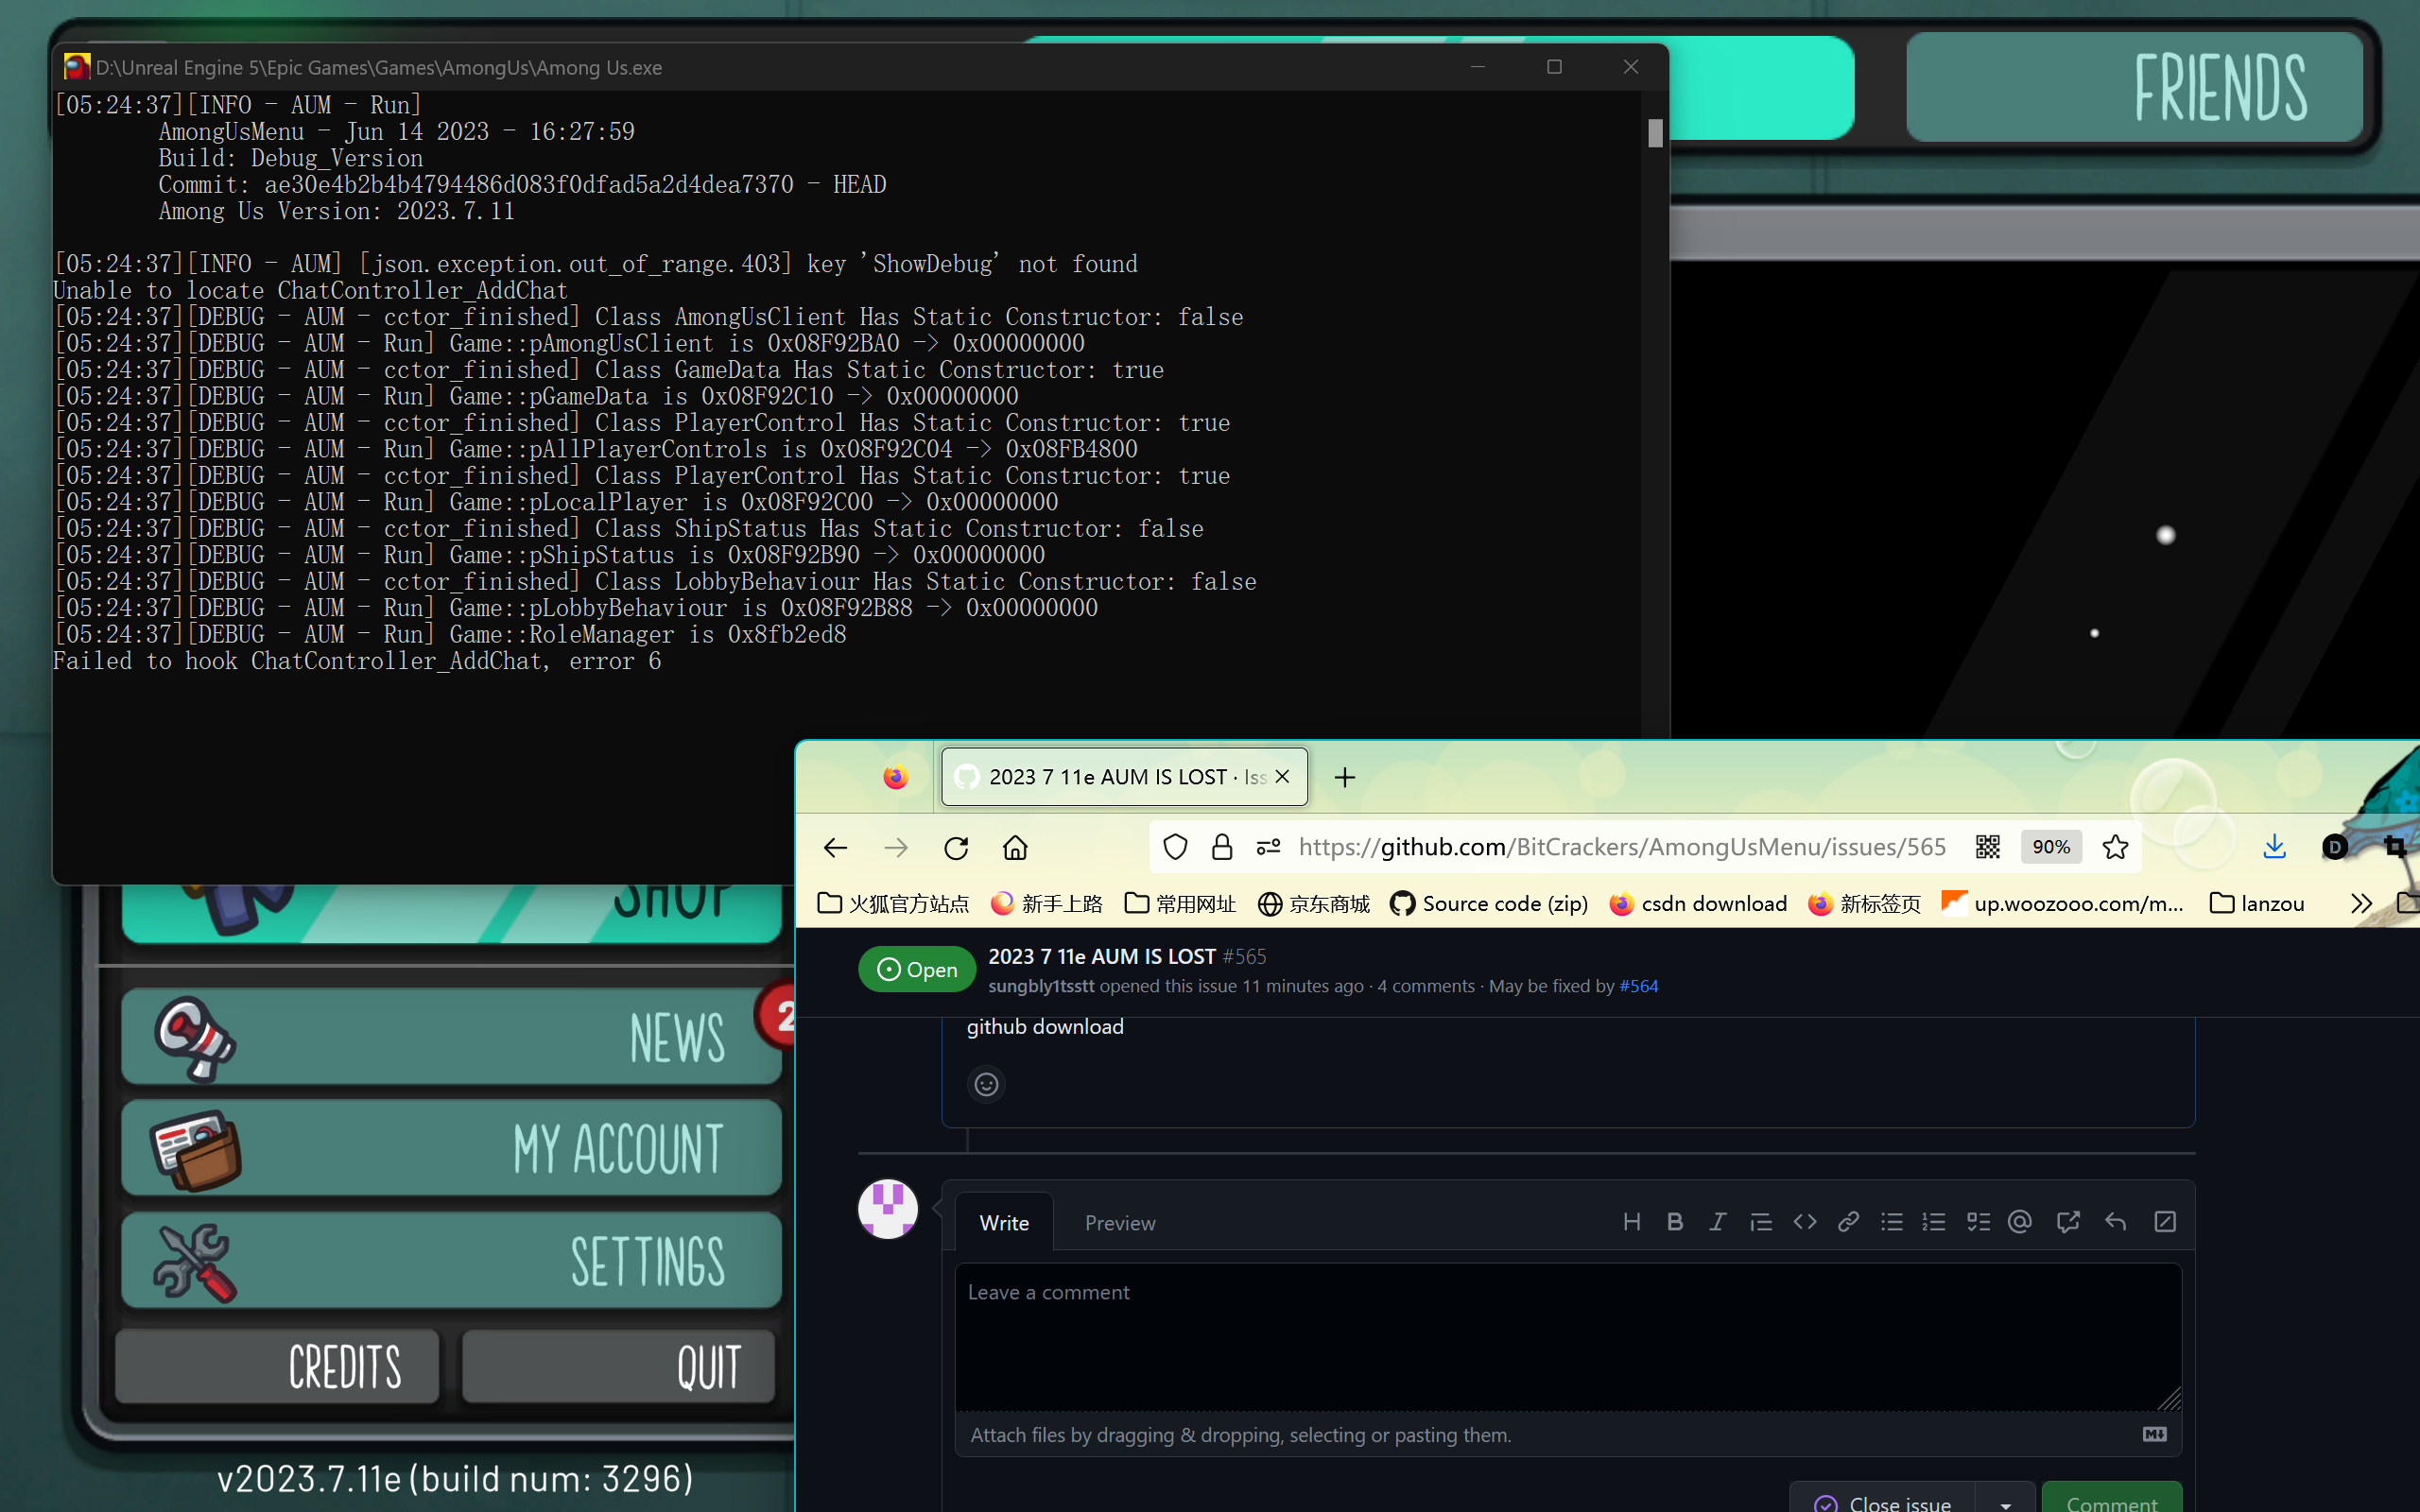Mention a user with the @ icon
The height and width of the screenshot is (1512, 2420).
(x=2019, y=1221)
